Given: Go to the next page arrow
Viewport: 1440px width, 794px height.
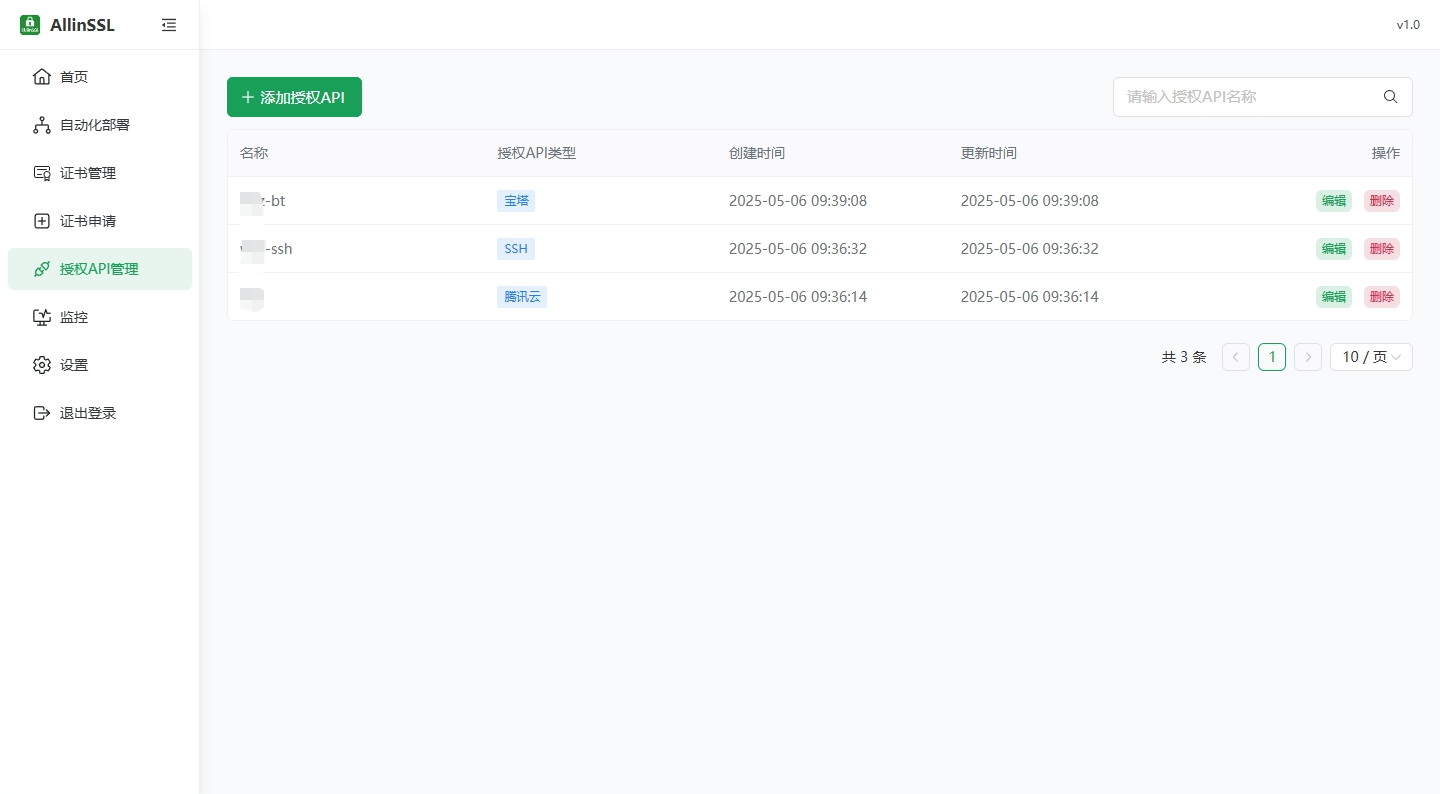Looking at the screenshot, I should click(x=1308, y=357).
